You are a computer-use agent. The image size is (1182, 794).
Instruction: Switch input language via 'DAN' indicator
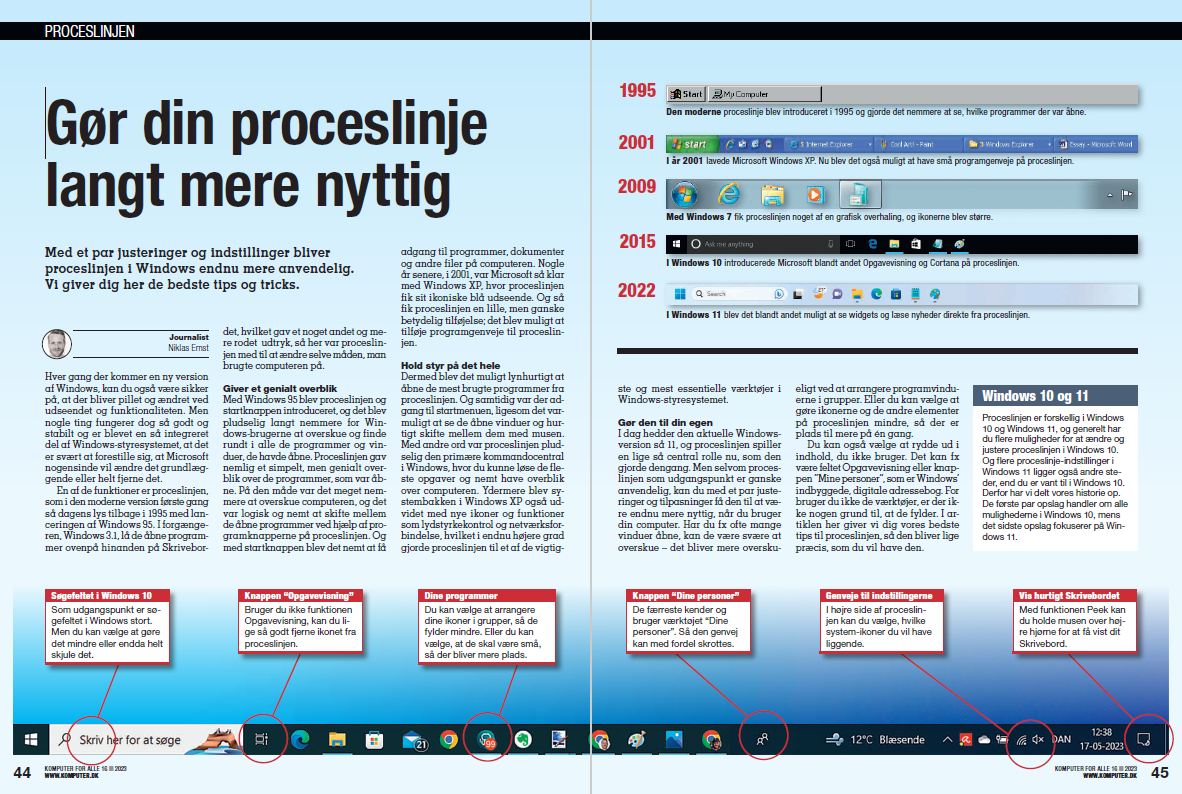click(1061, 740)
